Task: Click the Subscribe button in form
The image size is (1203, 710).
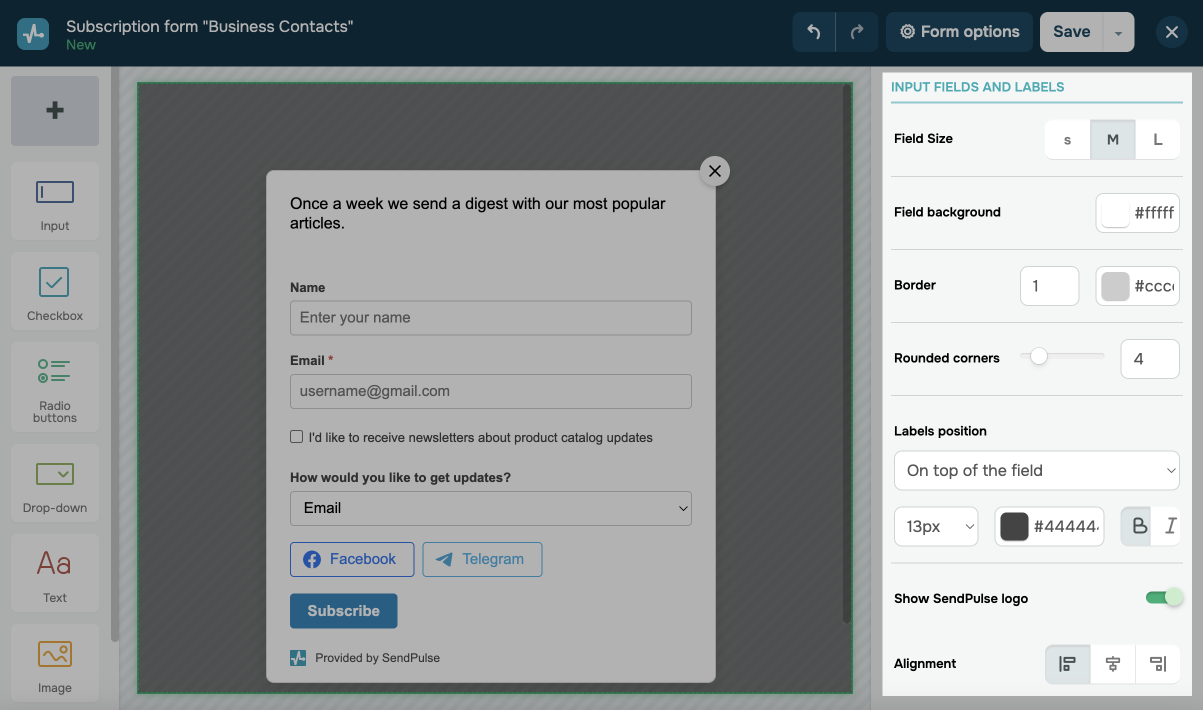Action: click(343, 611)
